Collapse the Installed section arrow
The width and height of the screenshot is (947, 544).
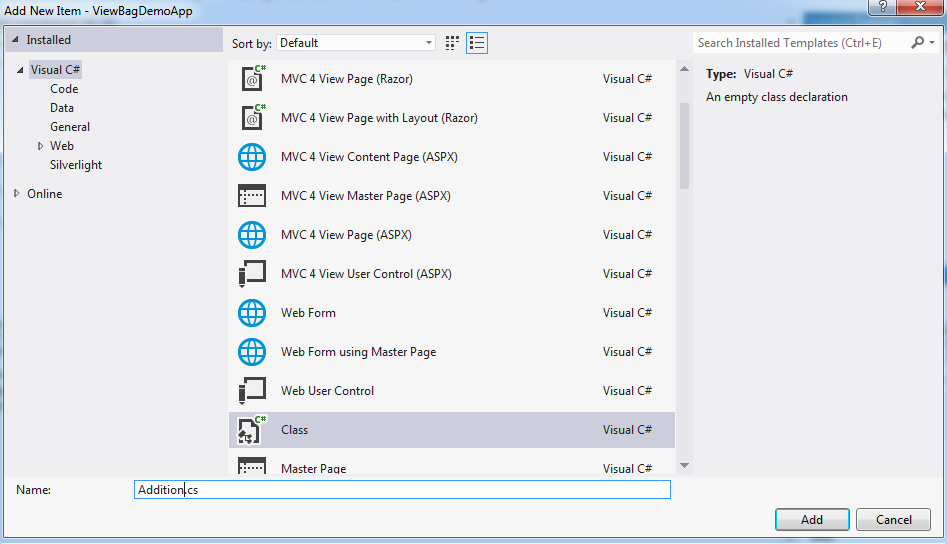[x=15, y=40]
